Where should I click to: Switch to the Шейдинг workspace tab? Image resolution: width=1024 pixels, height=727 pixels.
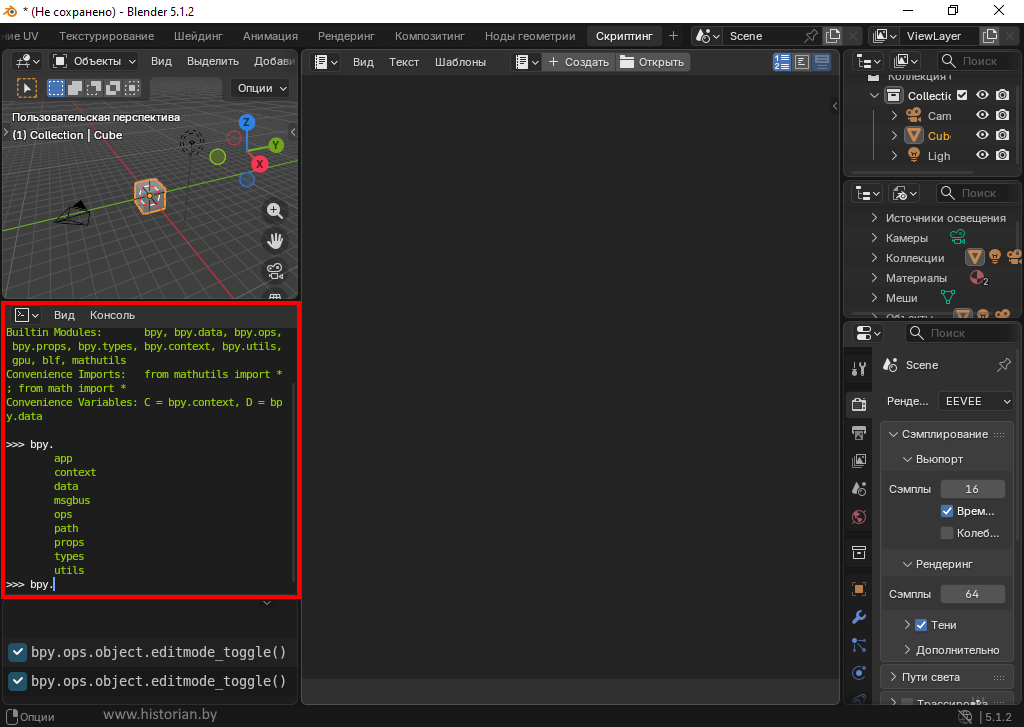point(199,36)
